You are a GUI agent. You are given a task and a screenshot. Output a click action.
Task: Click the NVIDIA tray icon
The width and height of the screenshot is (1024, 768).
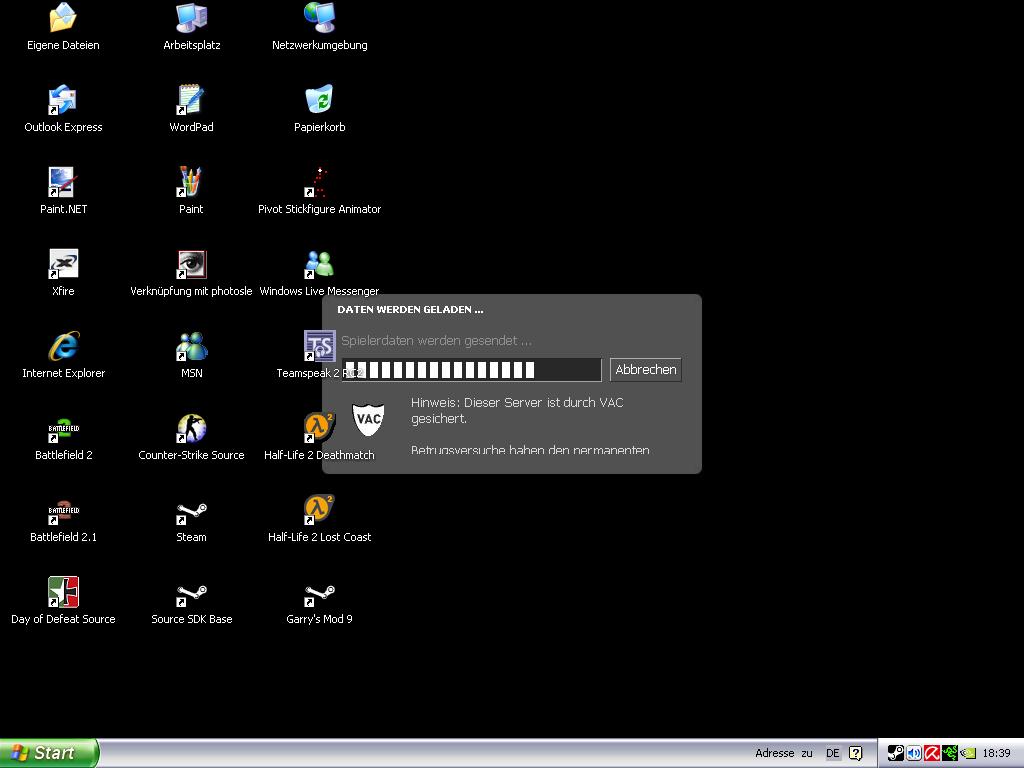point(968,753)
